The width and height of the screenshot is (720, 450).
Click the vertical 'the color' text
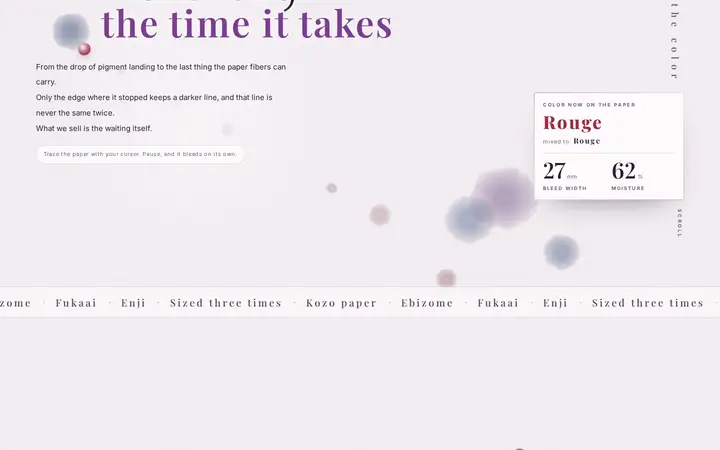pos(674,40)
